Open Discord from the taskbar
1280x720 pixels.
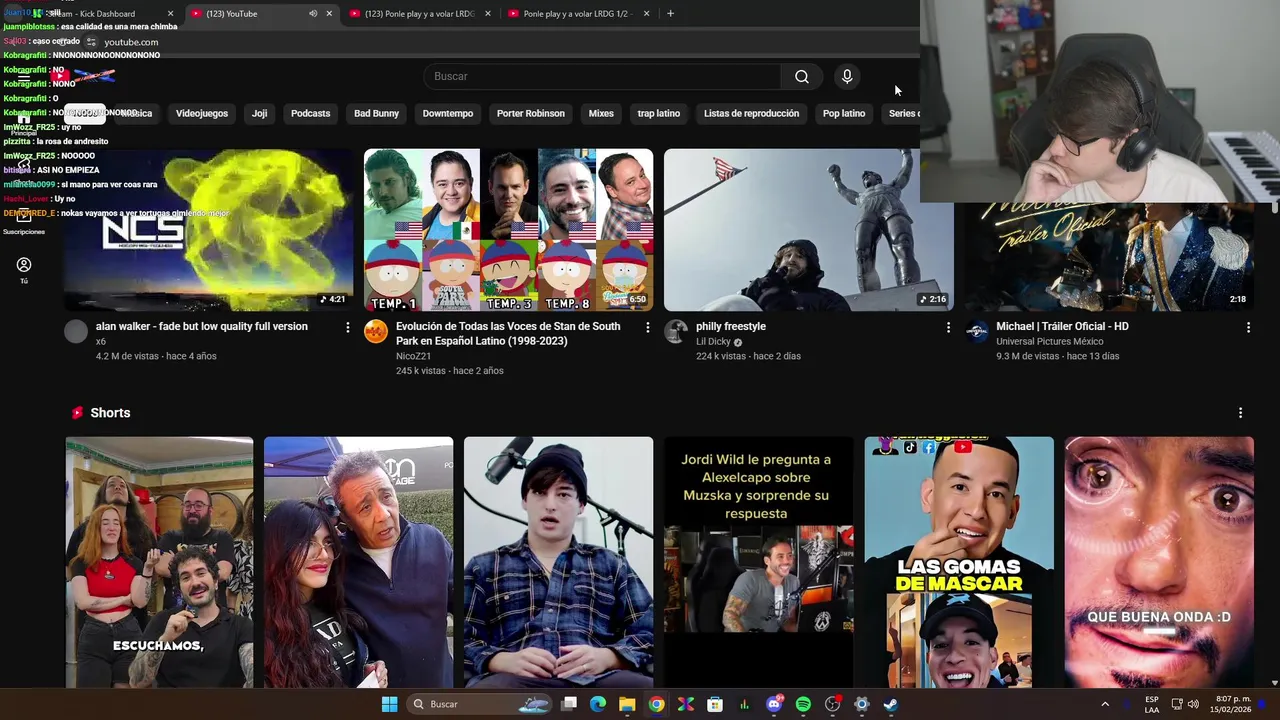click(773, 704)
